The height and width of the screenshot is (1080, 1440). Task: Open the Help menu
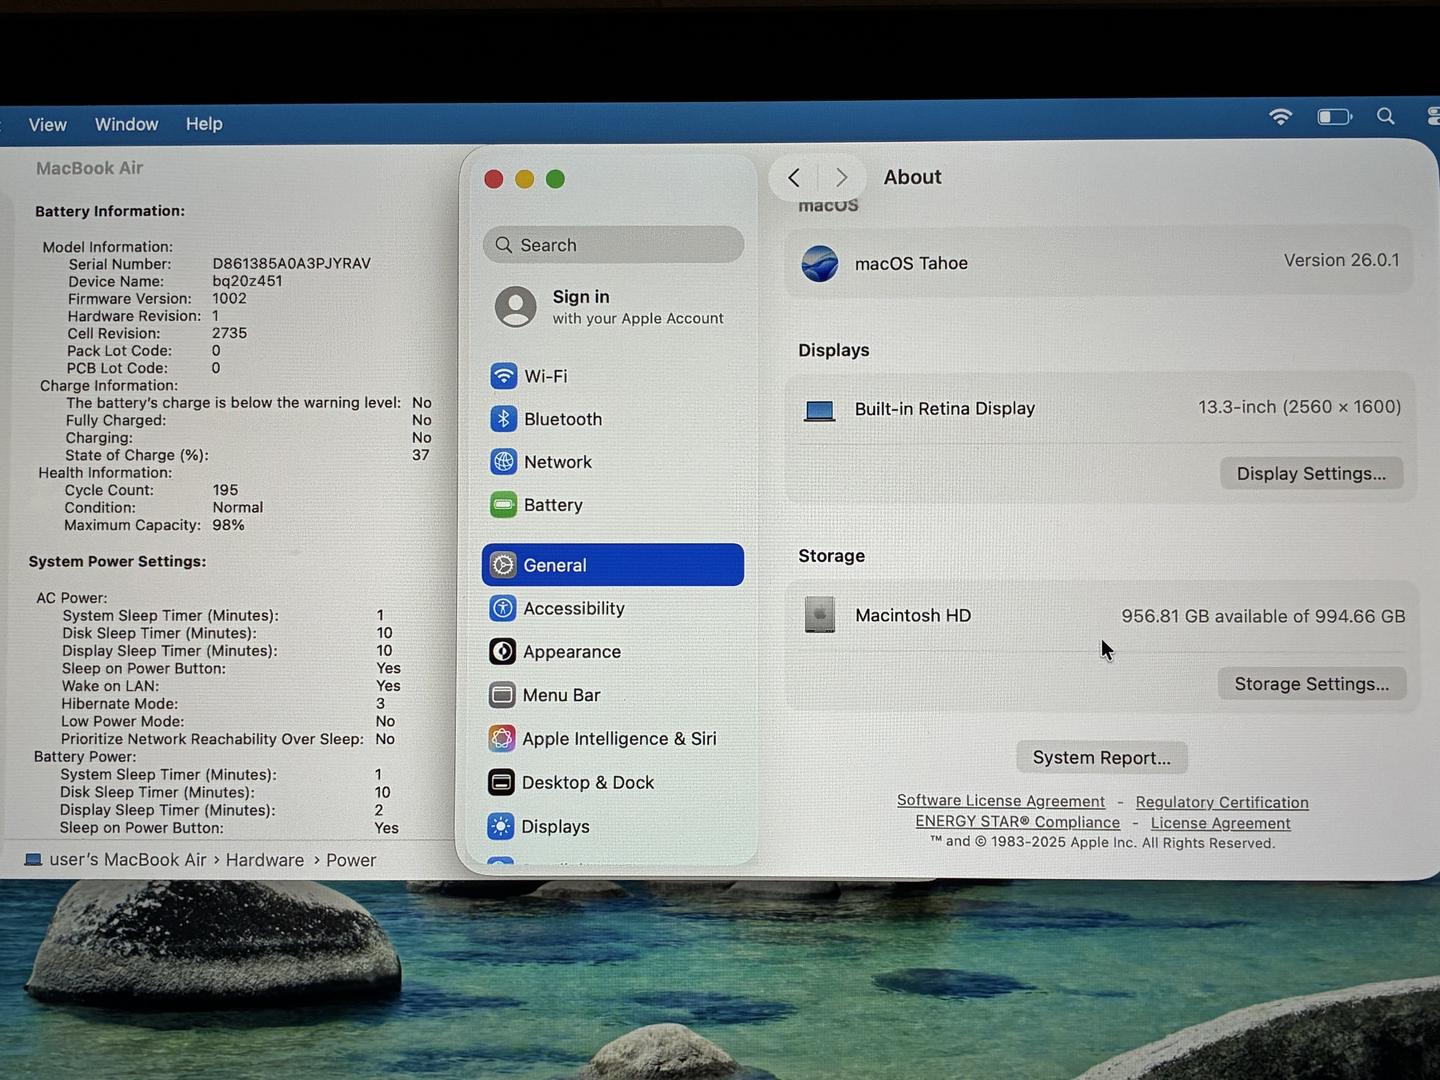click(x=204, y=124)
